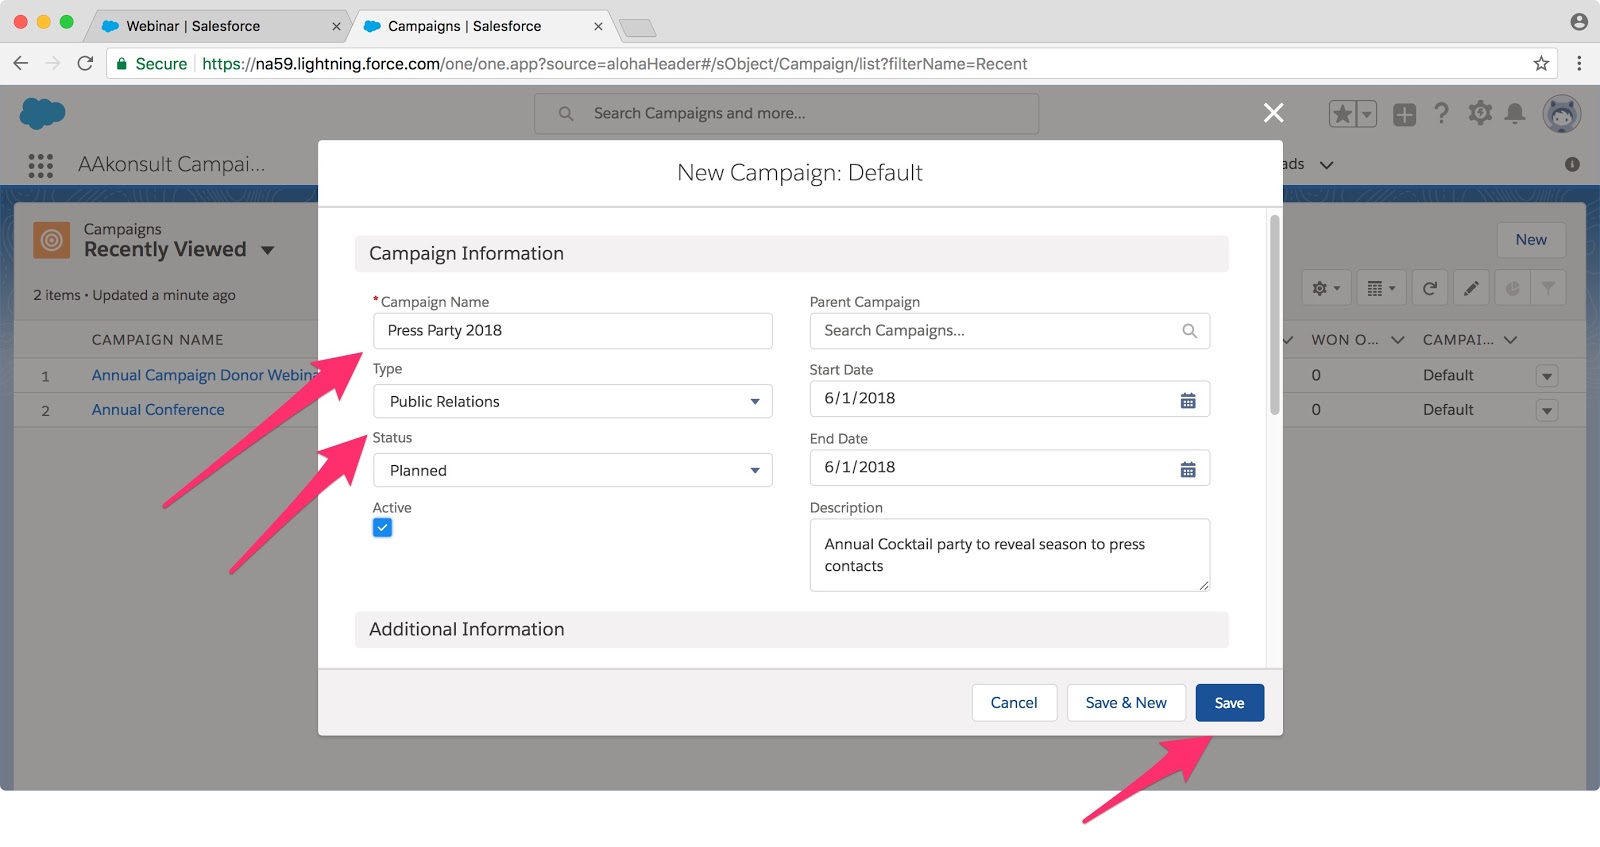The image size is (1600, 847).
Task: Click the Campaign Name field Press Party 2018
Action: point(572,331)
